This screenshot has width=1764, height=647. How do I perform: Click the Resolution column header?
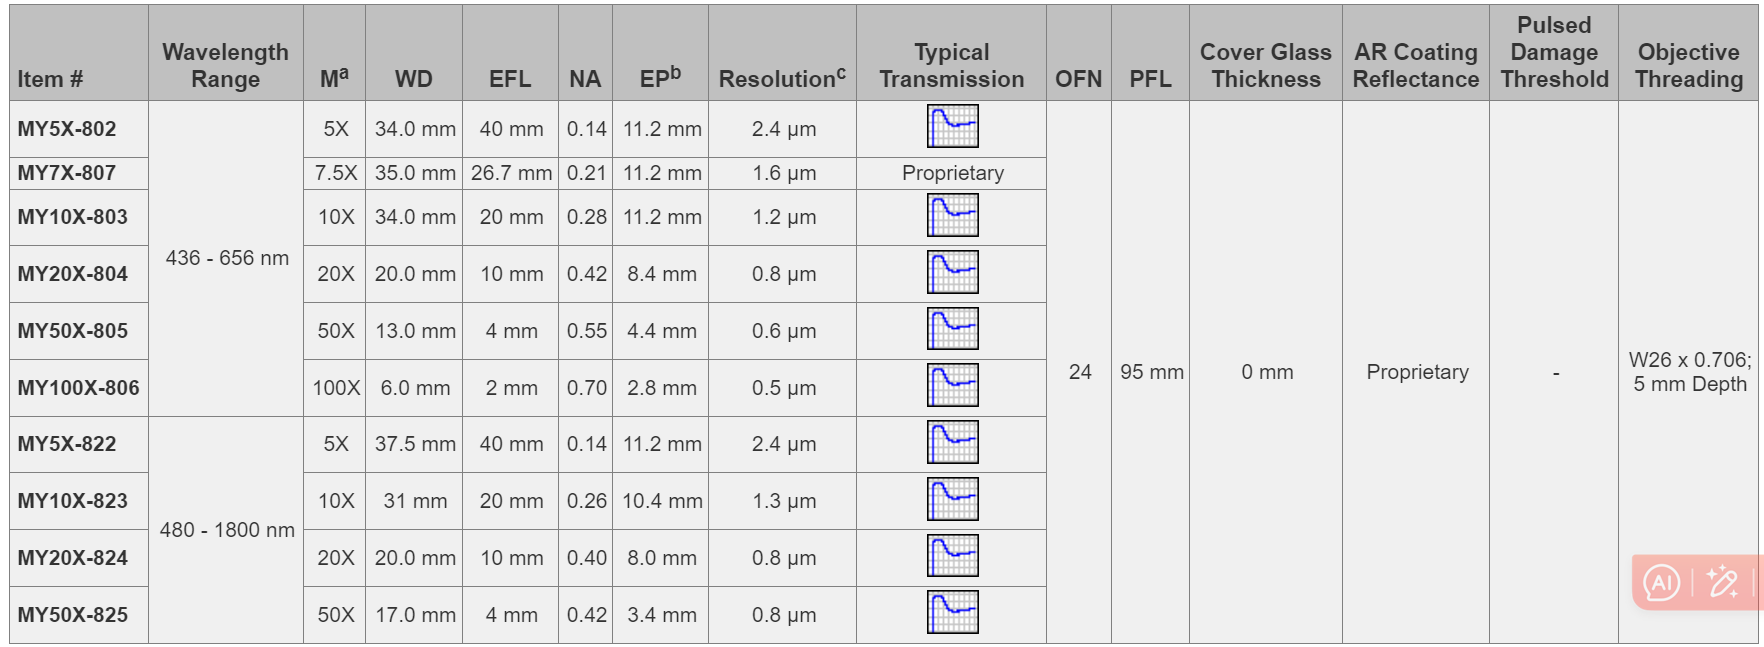tap(782, 78)
